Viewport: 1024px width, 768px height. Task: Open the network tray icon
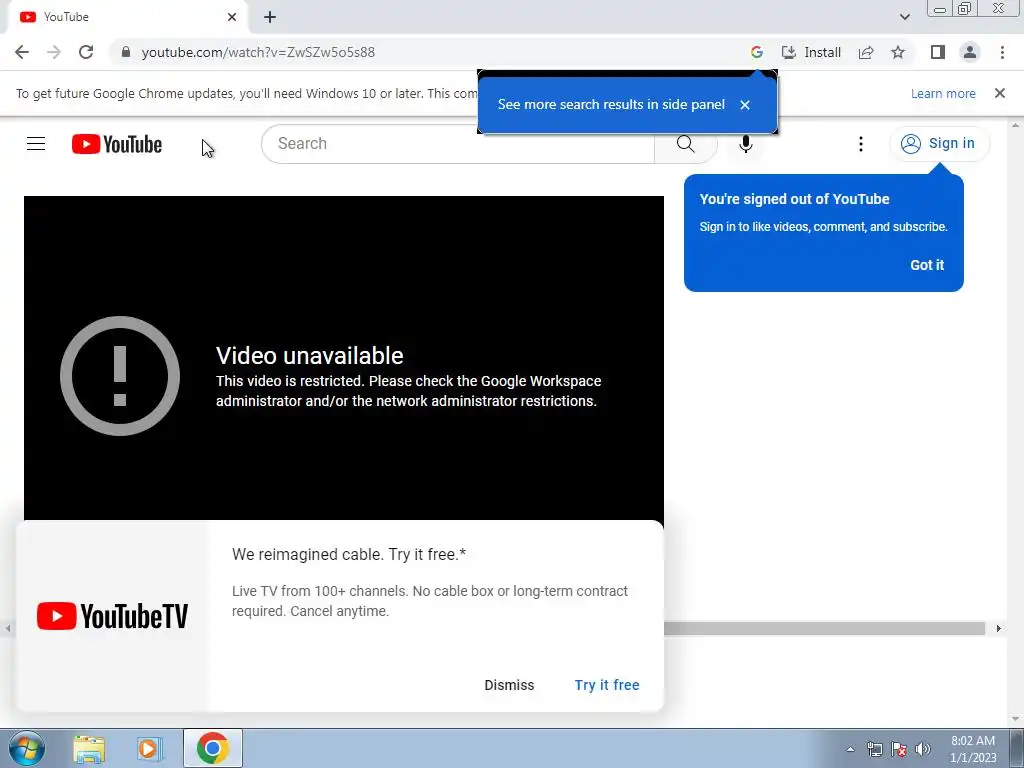(x=874, y=749)
